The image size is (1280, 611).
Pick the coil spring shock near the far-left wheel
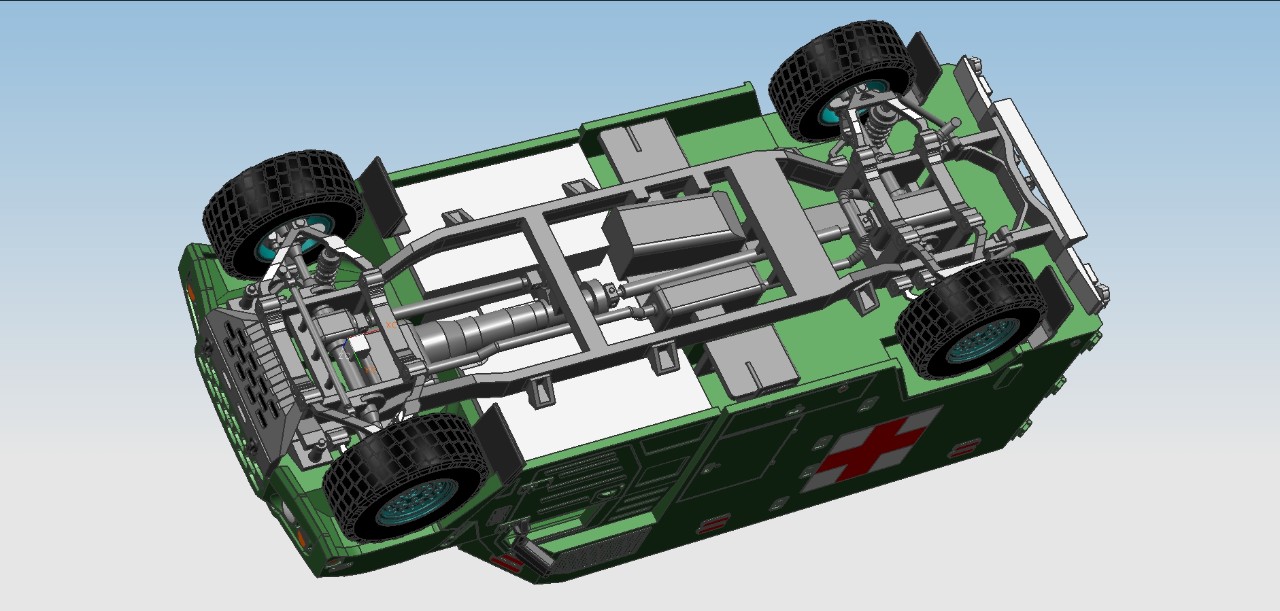click(327, 264)
